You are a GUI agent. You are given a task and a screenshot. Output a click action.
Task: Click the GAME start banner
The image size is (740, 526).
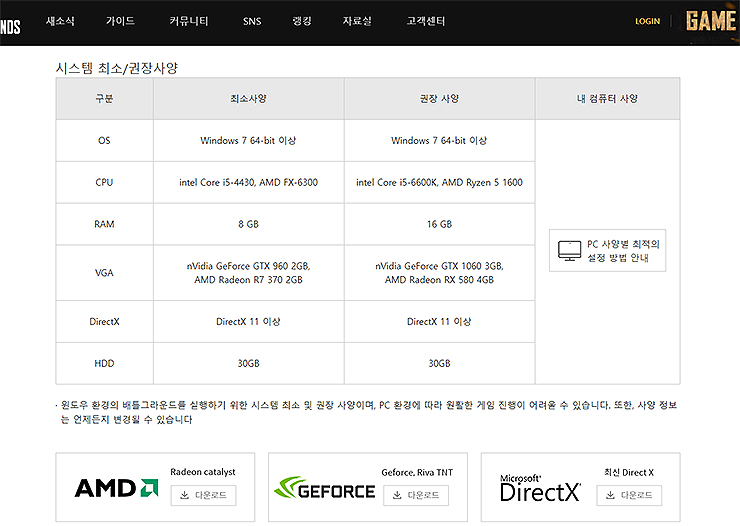tap(711, 22)
